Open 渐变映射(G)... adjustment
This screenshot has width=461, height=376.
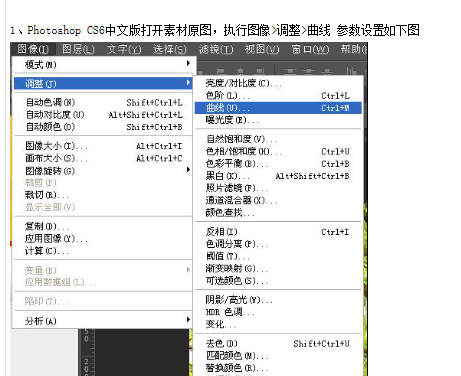point(278,269)
